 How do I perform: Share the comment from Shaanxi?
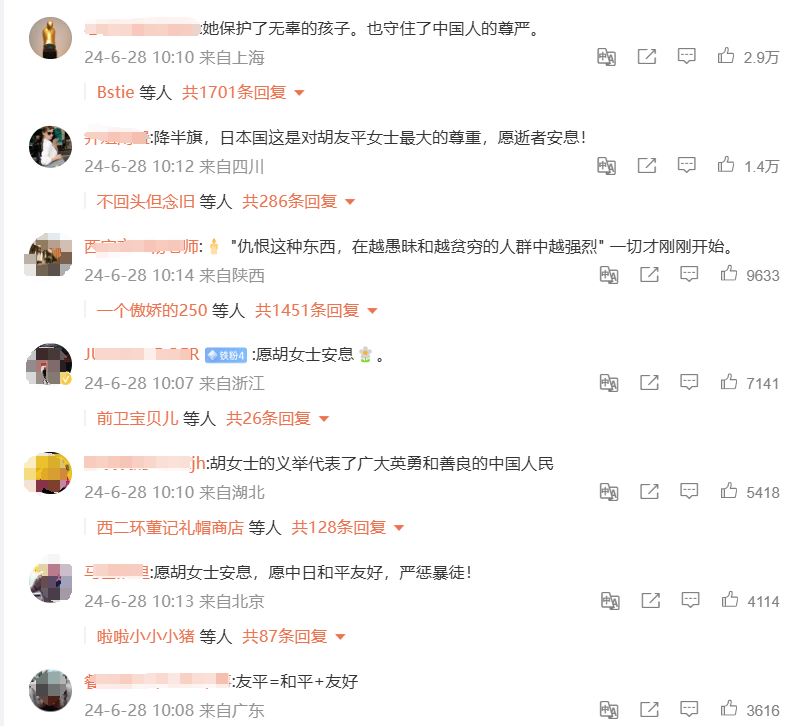649,274
